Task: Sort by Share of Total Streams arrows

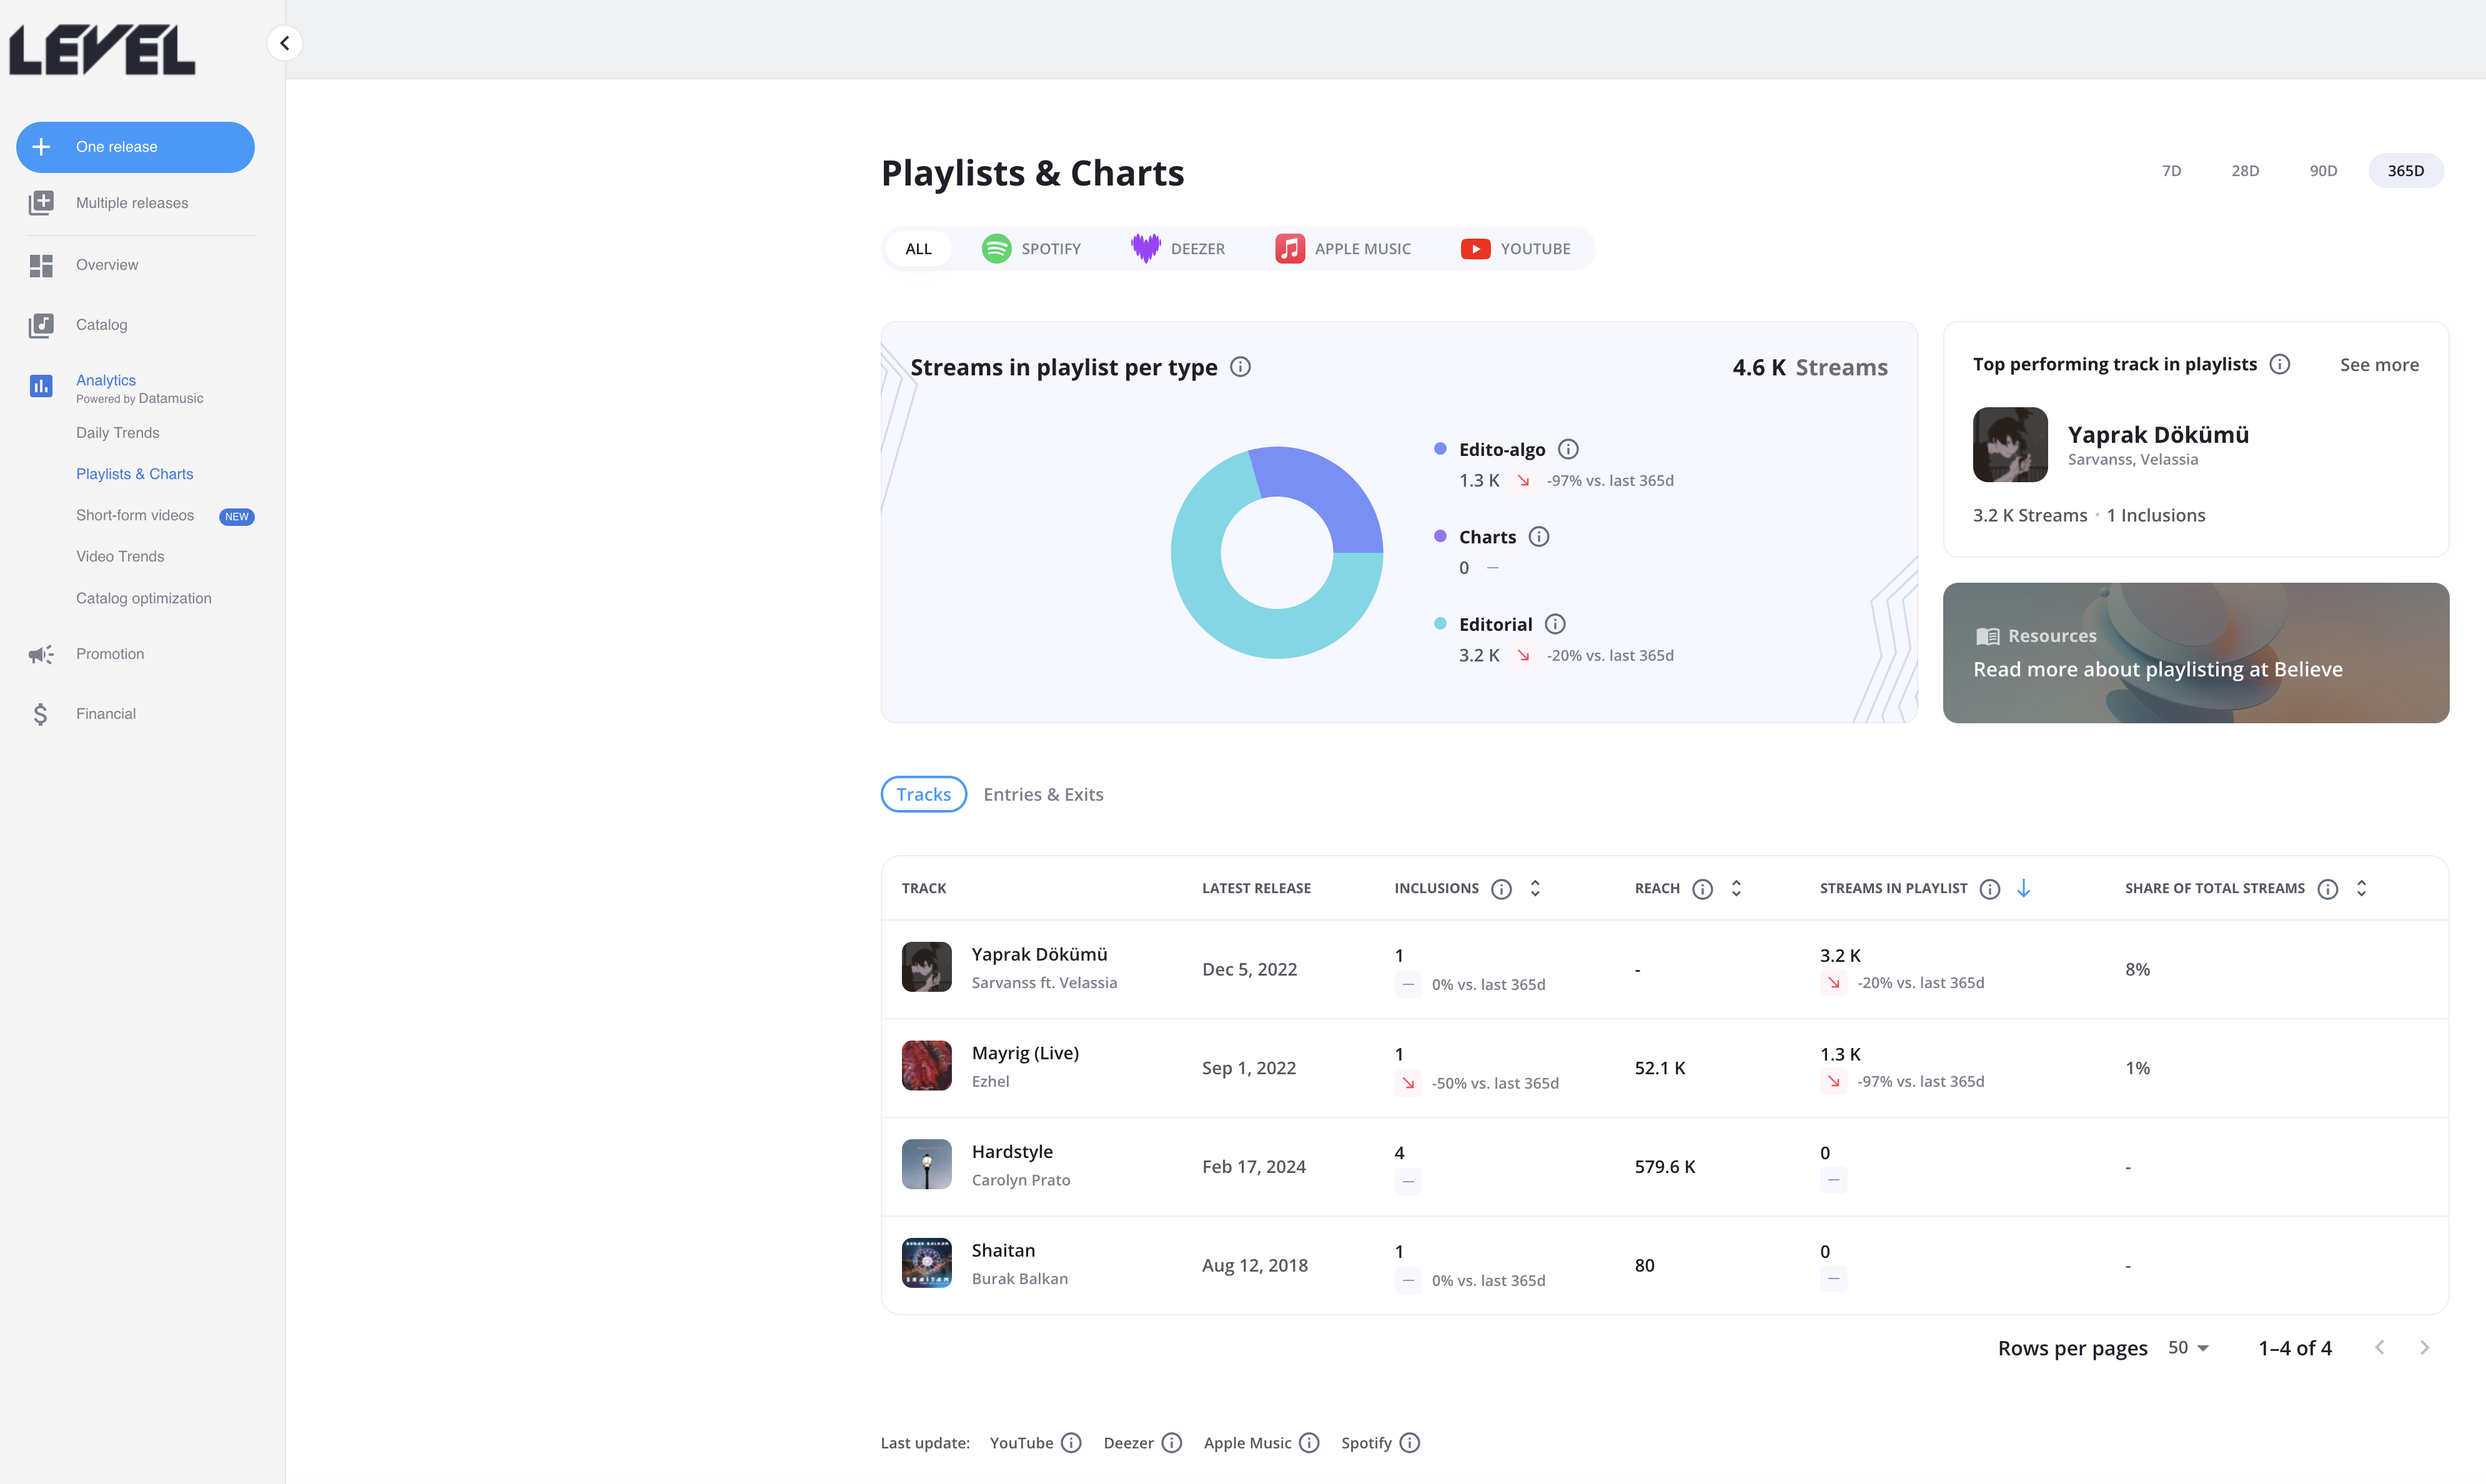Action: tap(2361, 888)
